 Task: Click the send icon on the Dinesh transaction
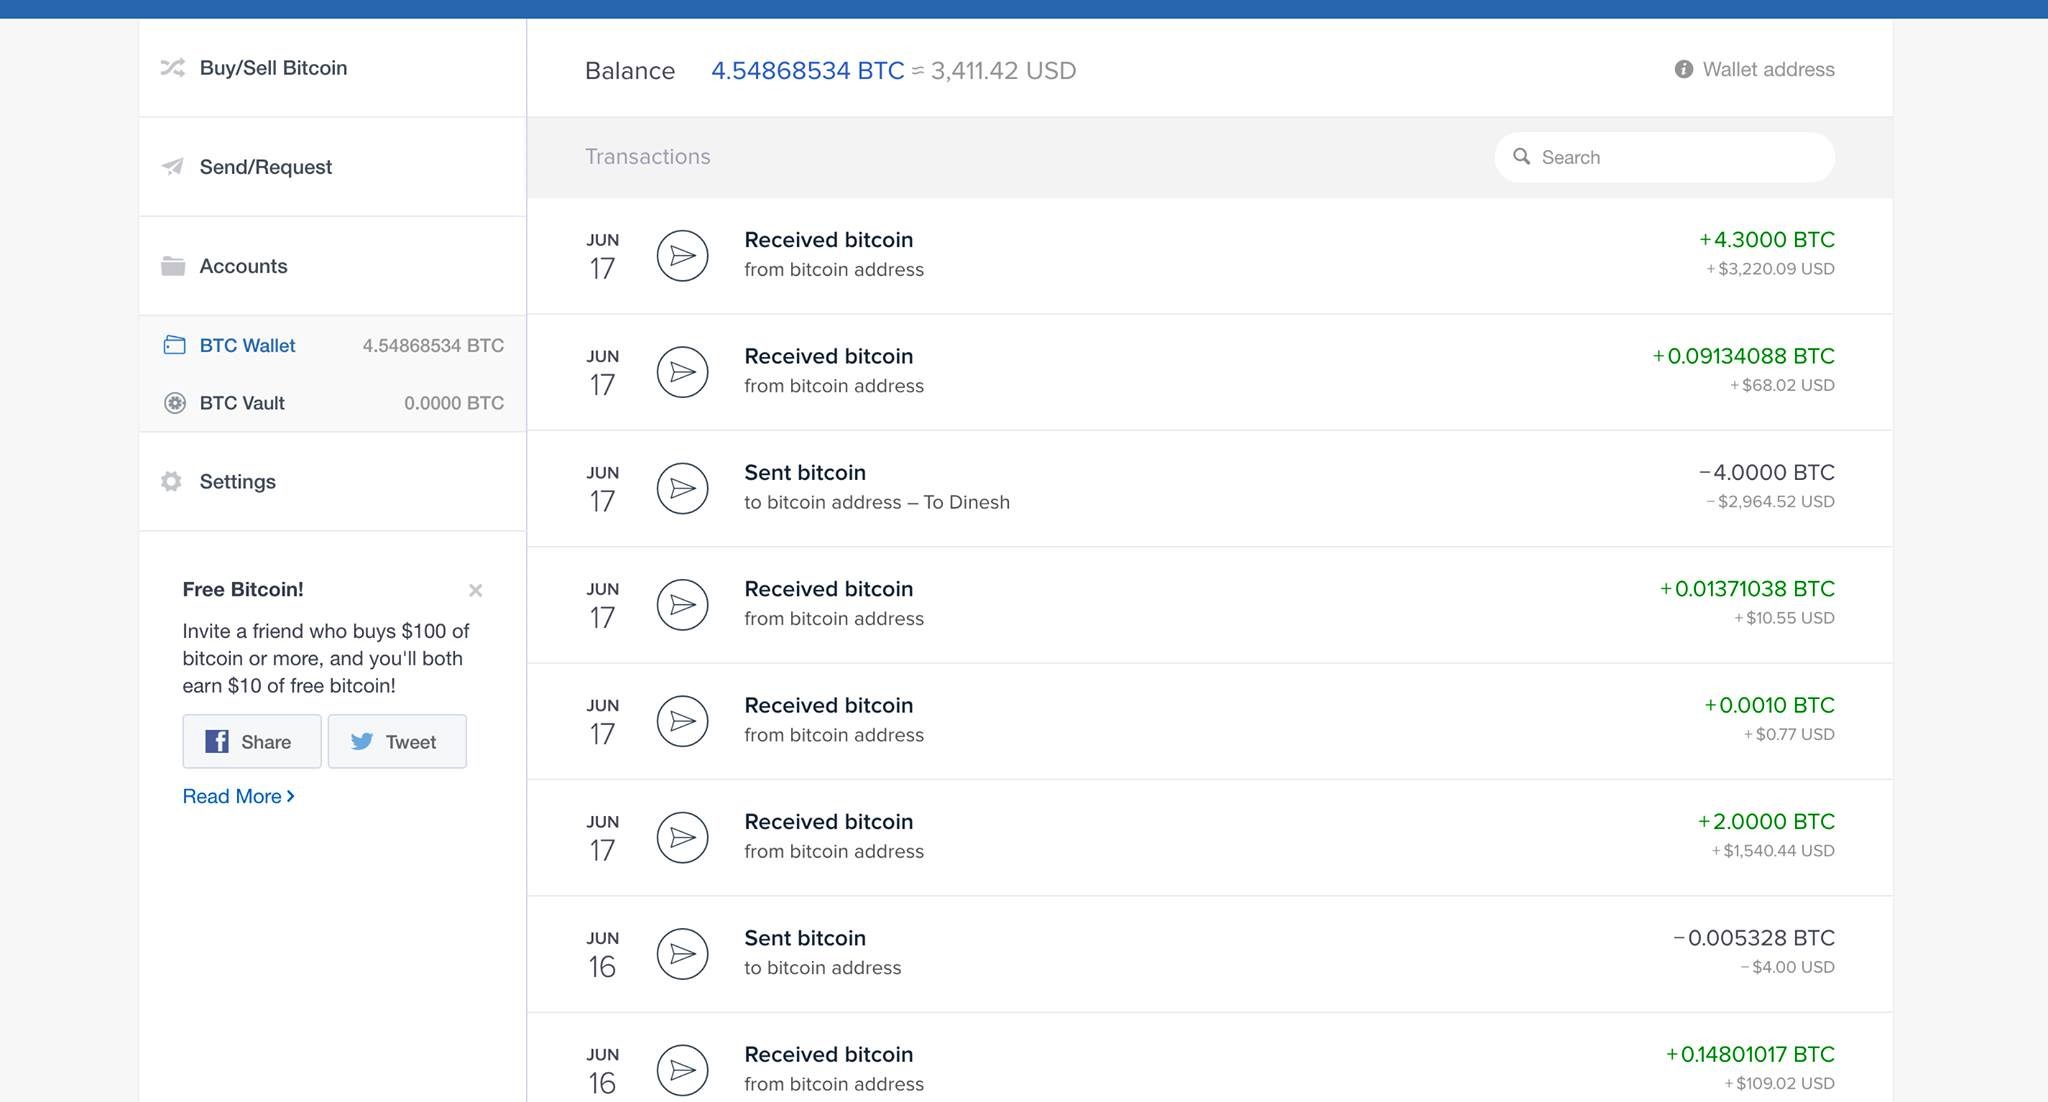[x=682, y=489]
